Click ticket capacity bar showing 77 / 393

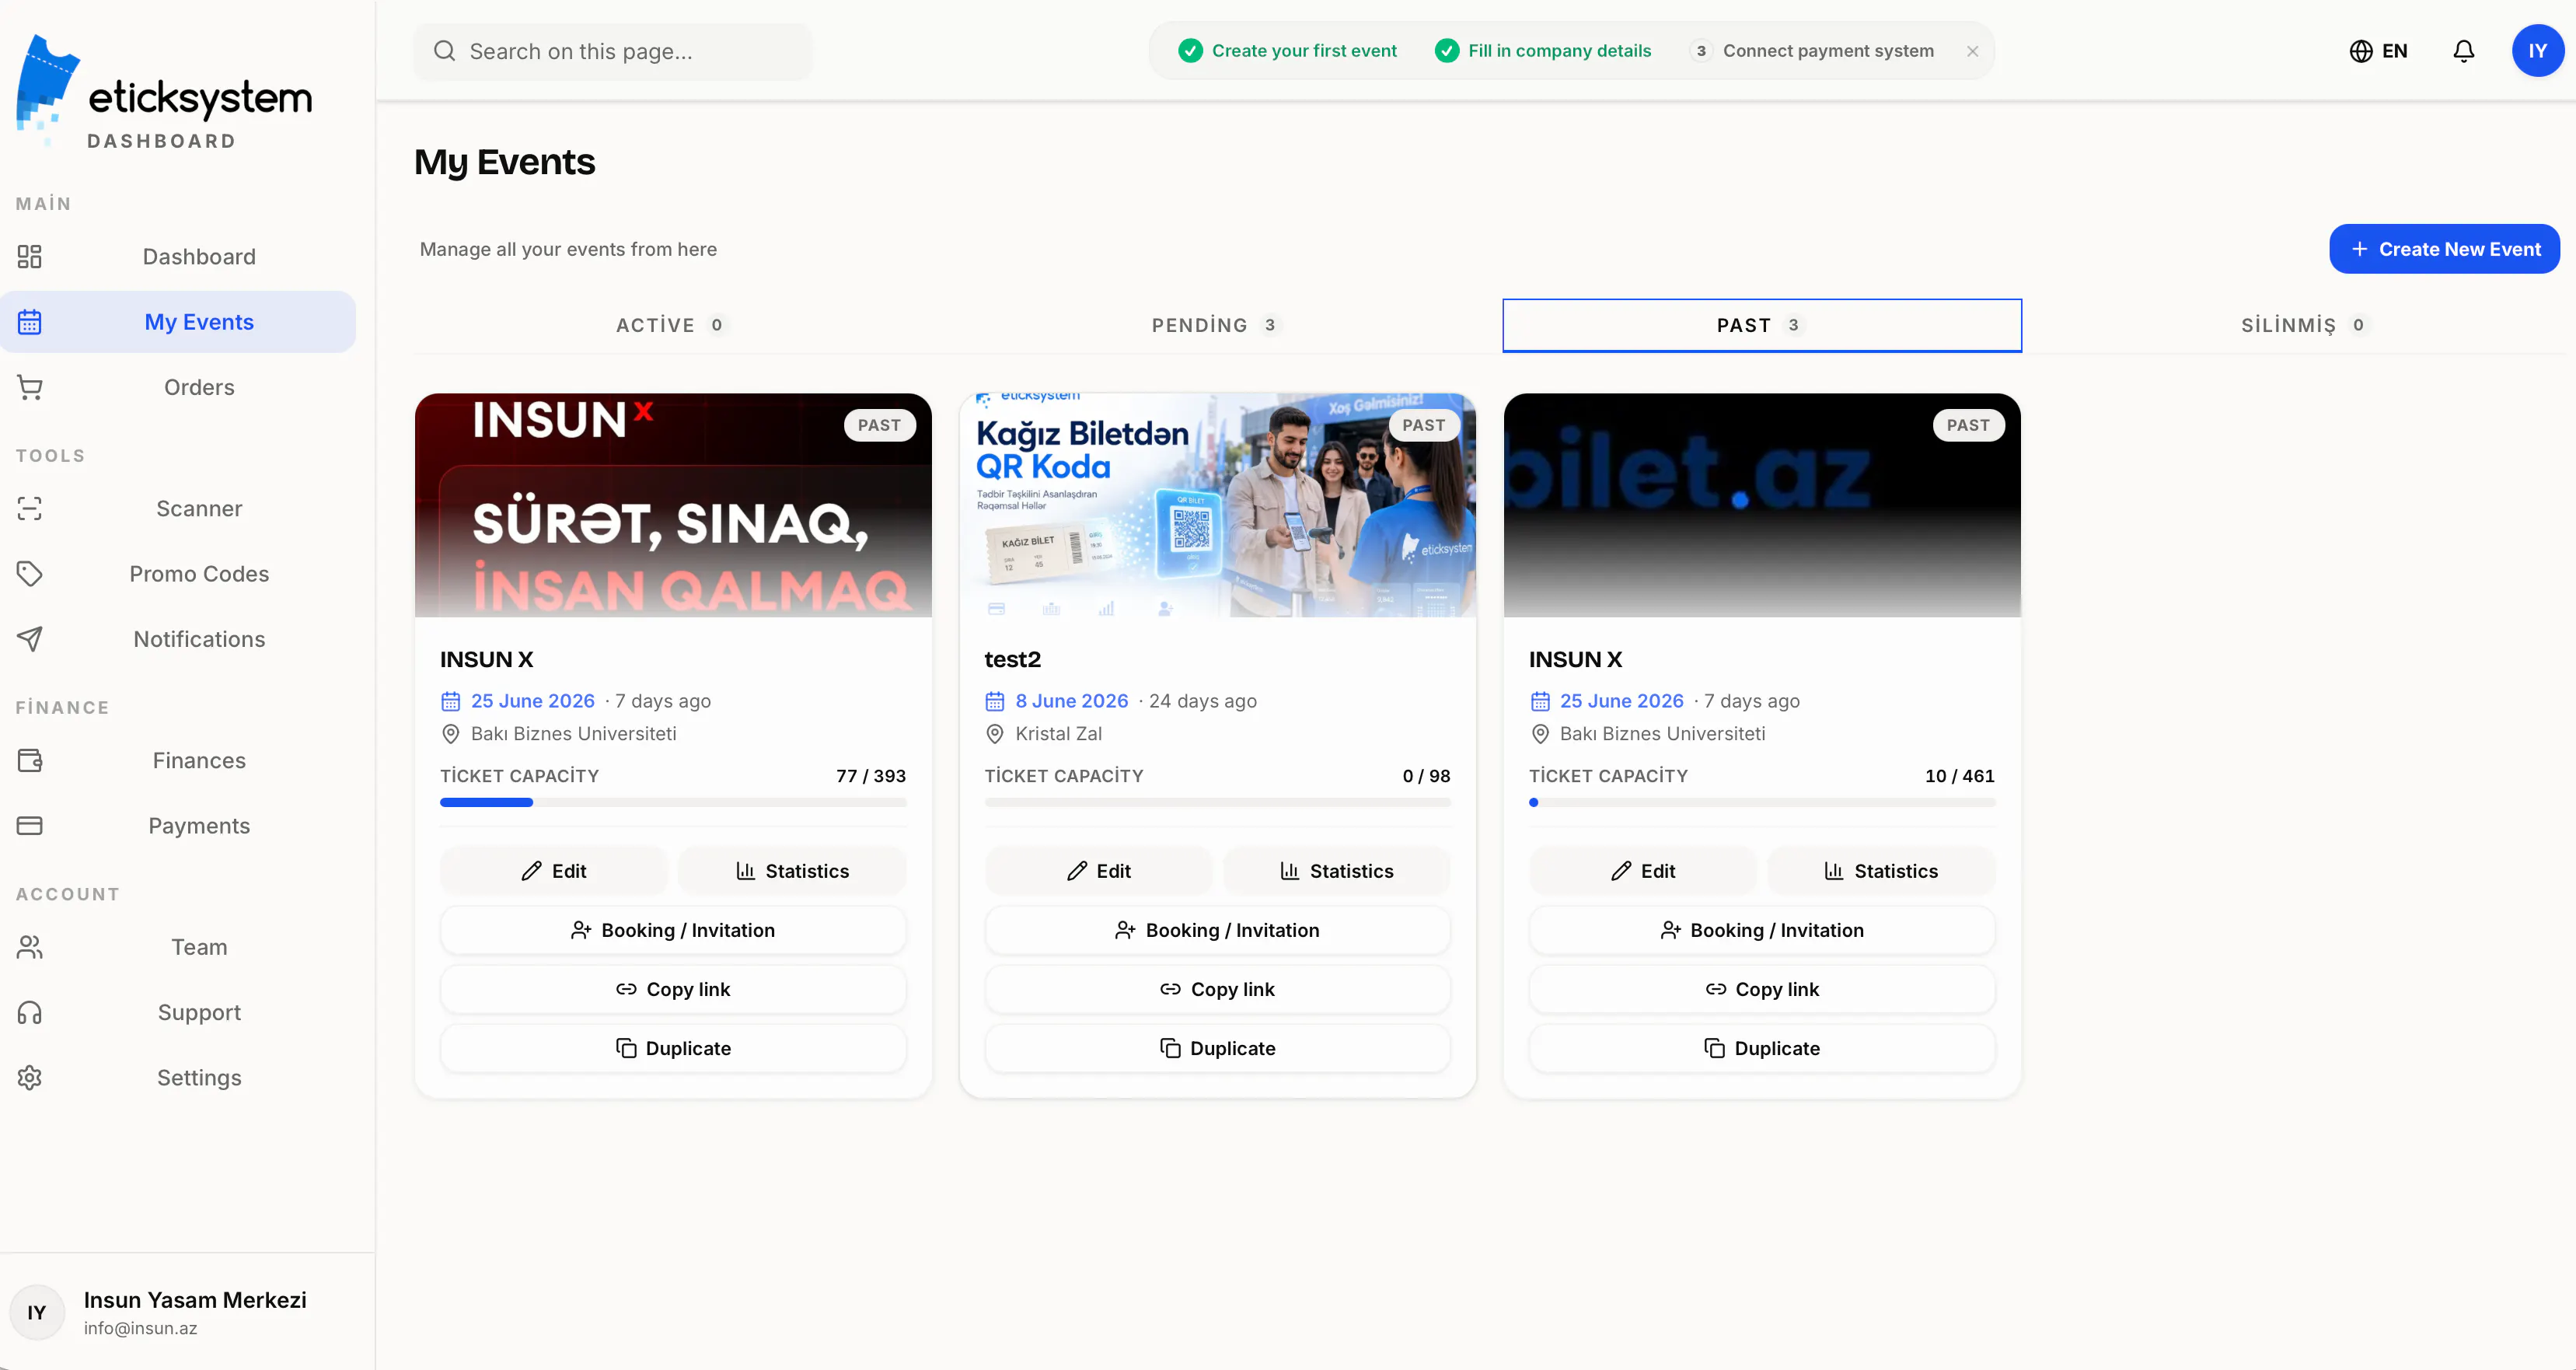673,803
